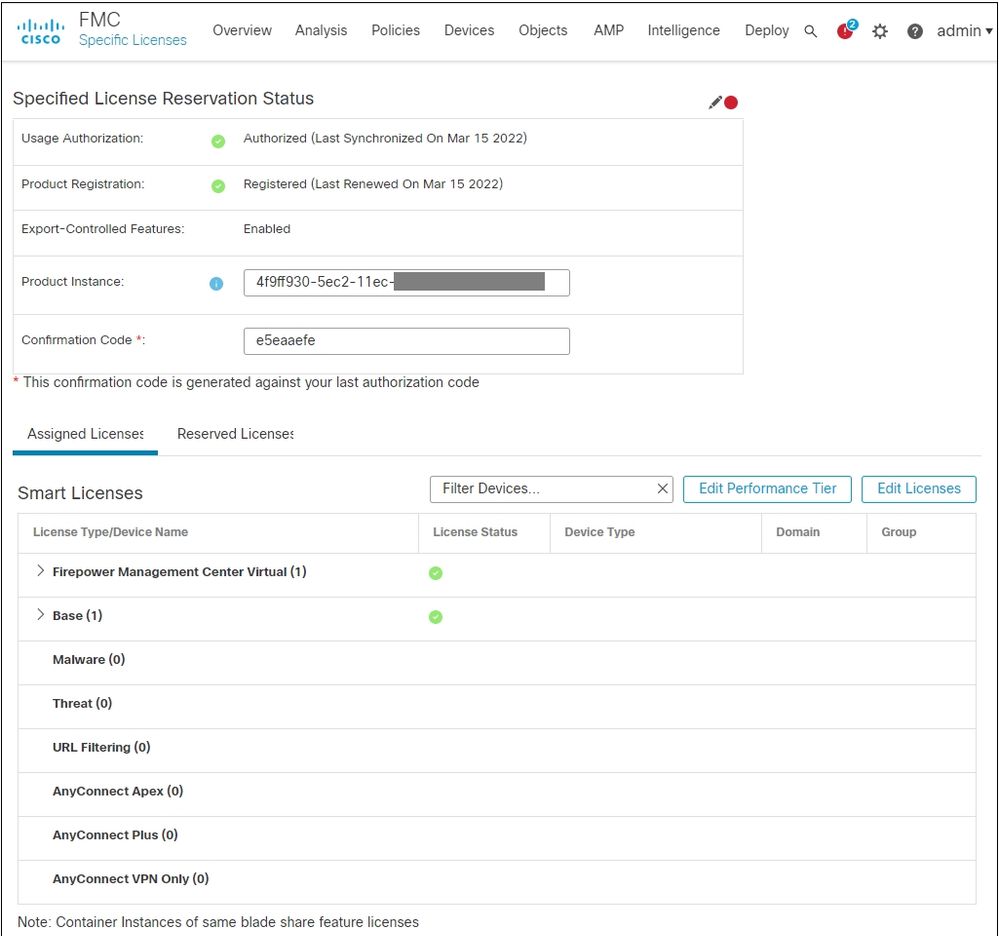The width and height of the screenshot is (999, 936).
Task: Click the Confirmation Code field
Action: pyautogui.click(x=406, y=341)
